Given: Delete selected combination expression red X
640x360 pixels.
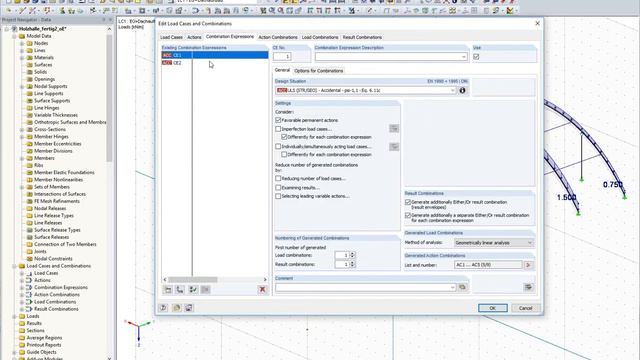Looking at the screenshot, I should 262,289.
